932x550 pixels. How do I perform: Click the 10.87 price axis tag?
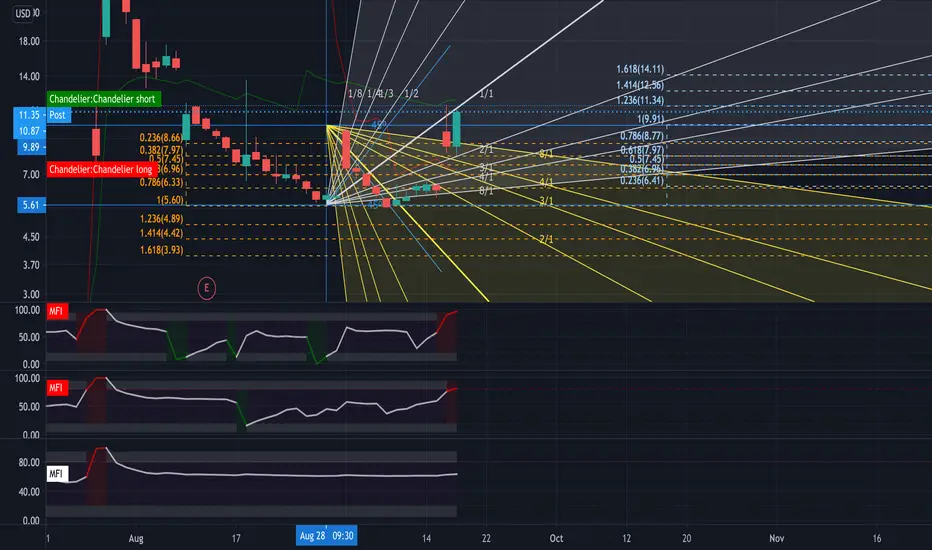pyautogui.click(x=29, y=131)
